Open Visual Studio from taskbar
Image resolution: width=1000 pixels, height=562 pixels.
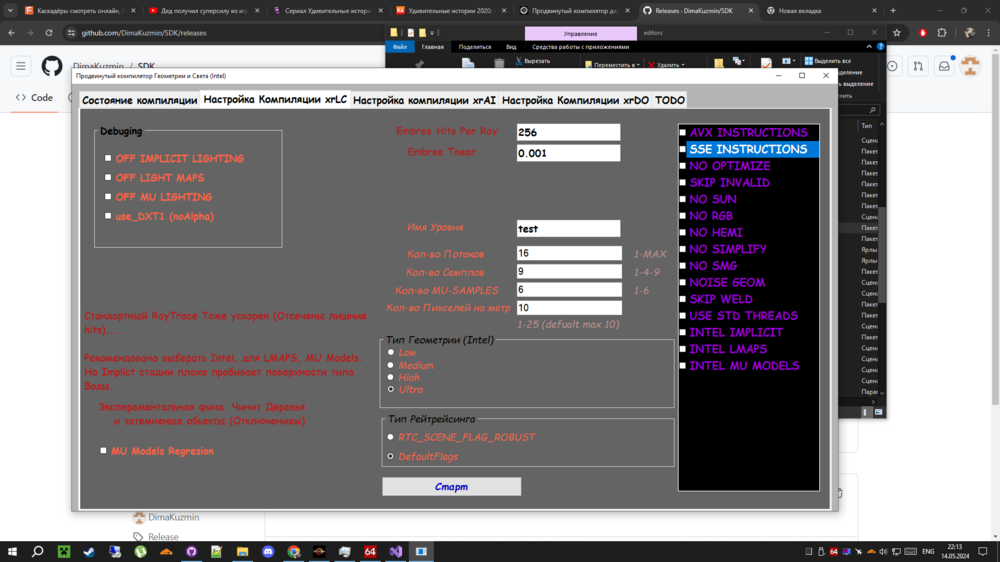click(x=395, y=551)
